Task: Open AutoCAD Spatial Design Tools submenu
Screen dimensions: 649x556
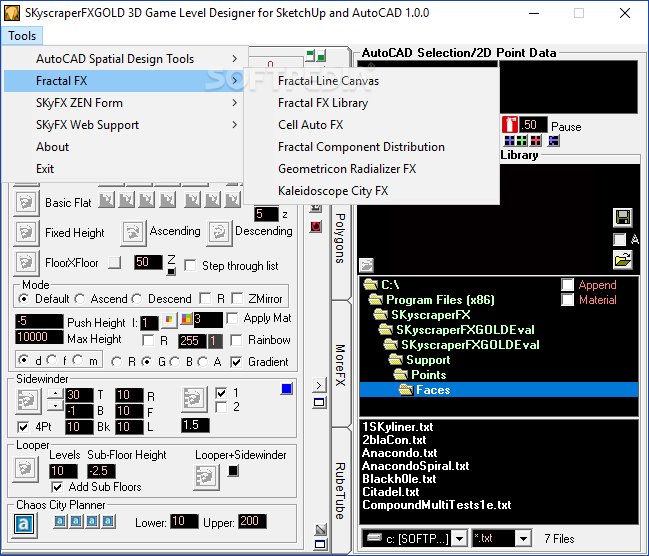Action: tap(123, 59)
